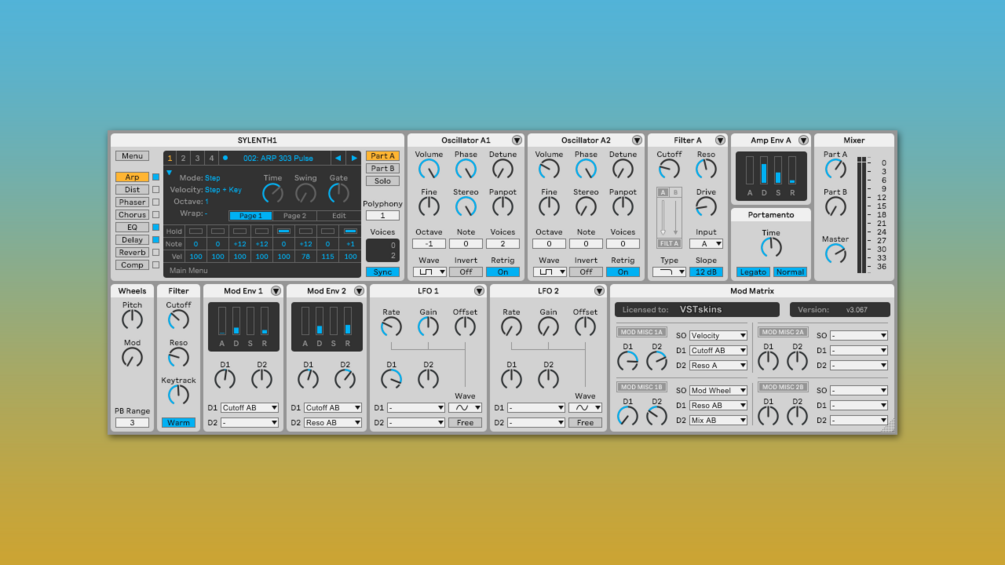Open LFO 1 Wave dropdown

pos(465,407)
